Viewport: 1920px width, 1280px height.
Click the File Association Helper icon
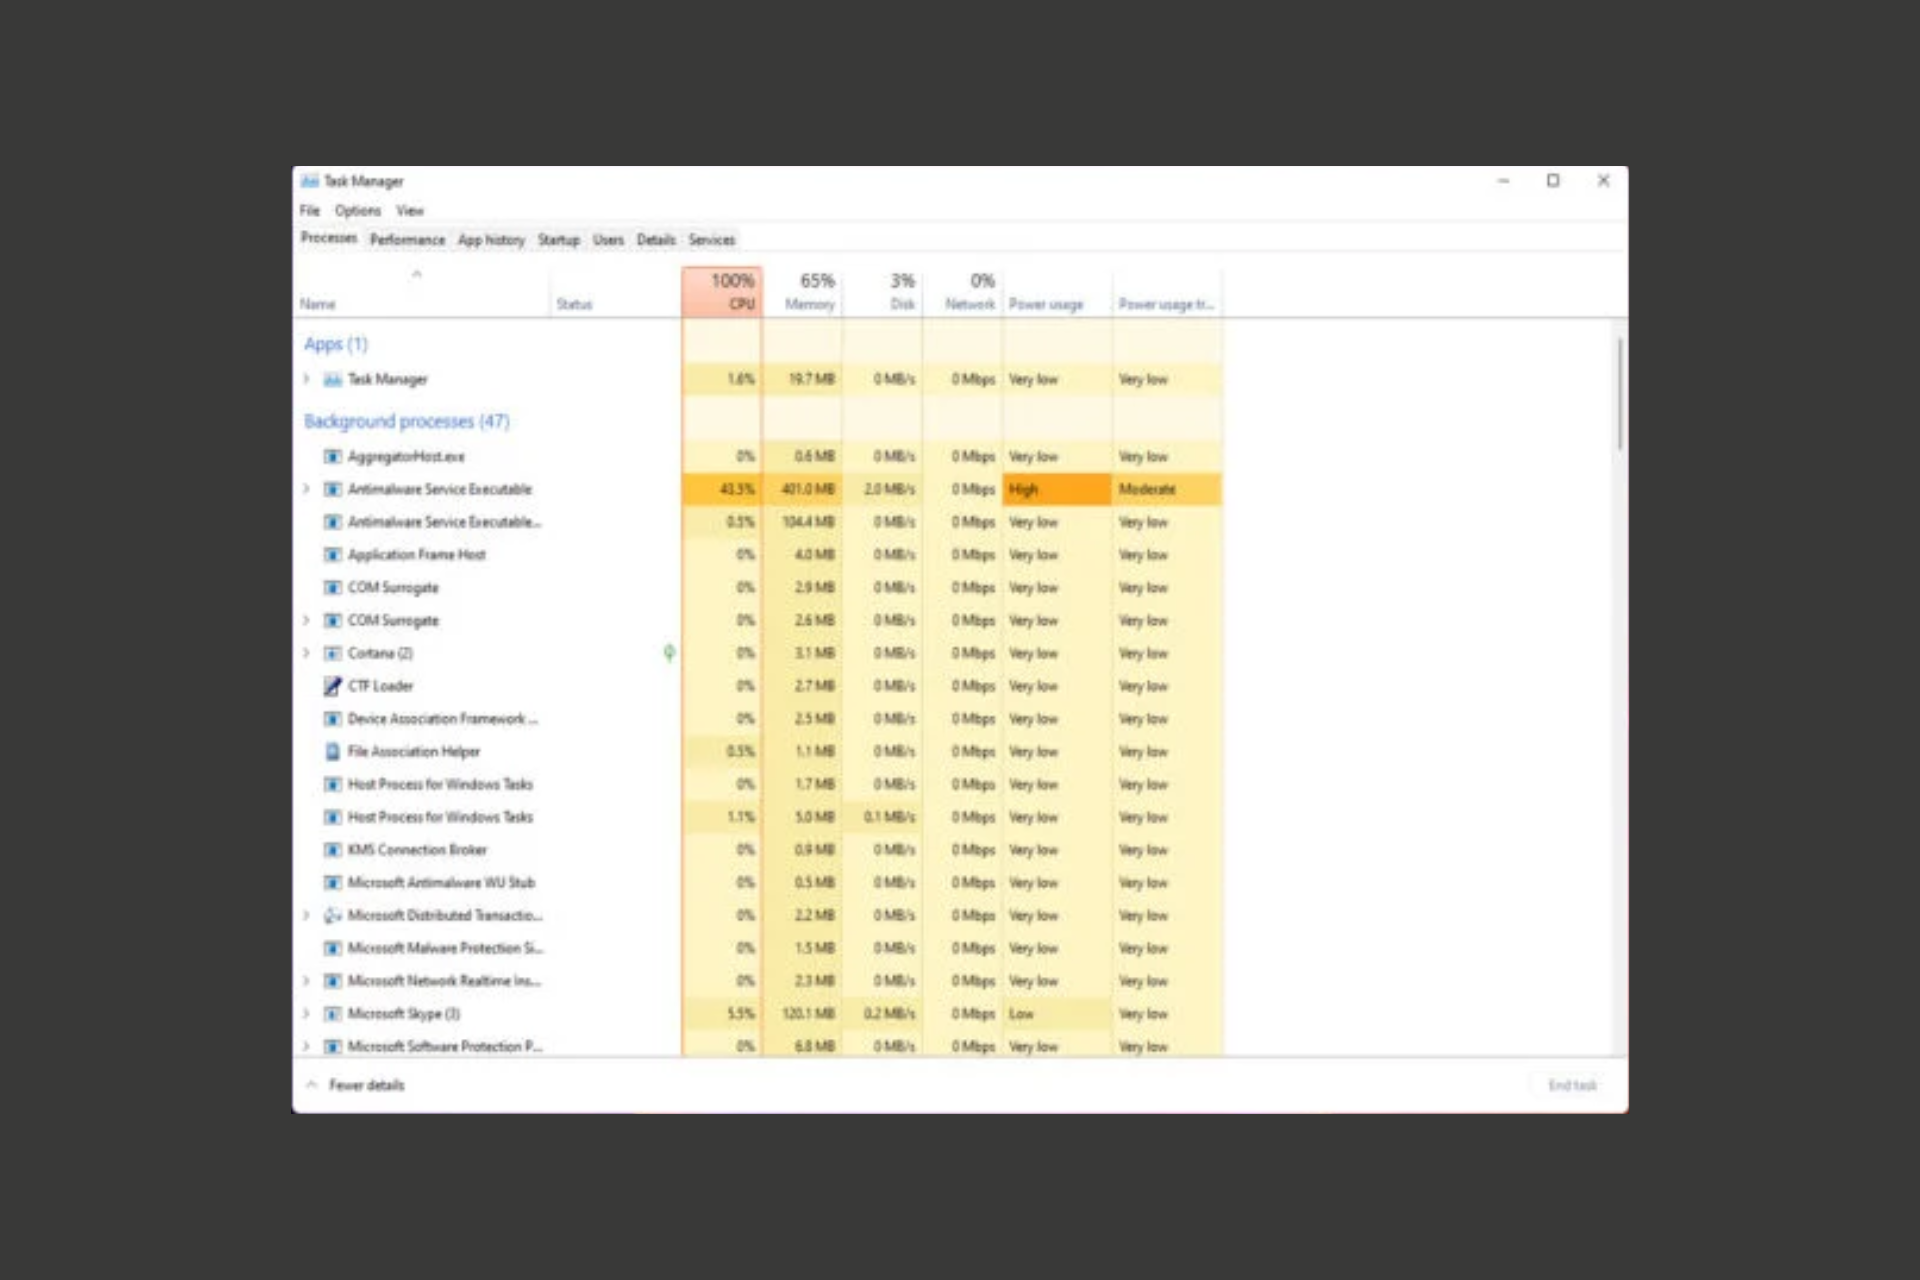pos(333,751)
